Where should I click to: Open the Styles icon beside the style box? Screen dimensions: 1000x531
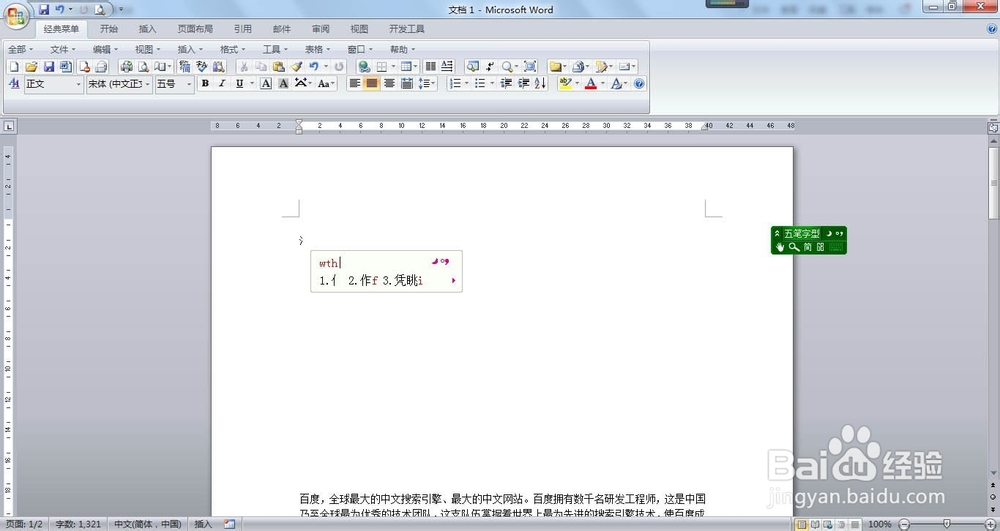click(14, 84)
